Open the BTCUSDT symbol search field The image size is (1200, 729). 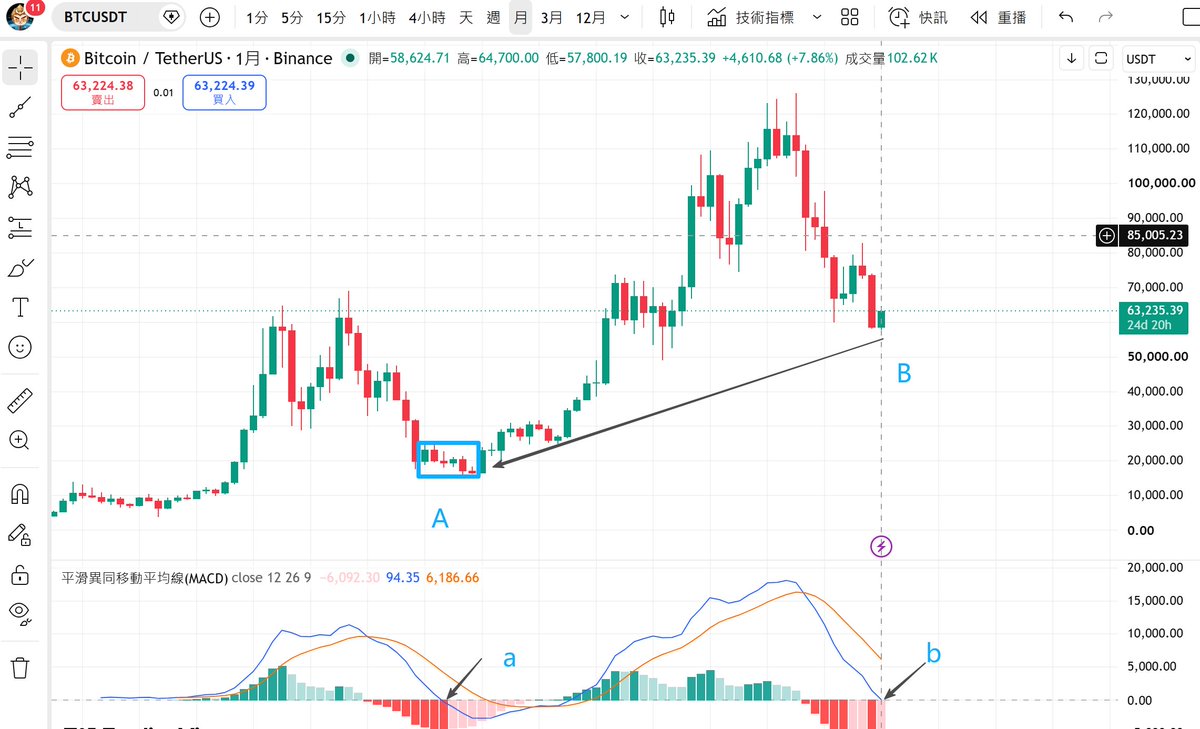click(119, 17)
